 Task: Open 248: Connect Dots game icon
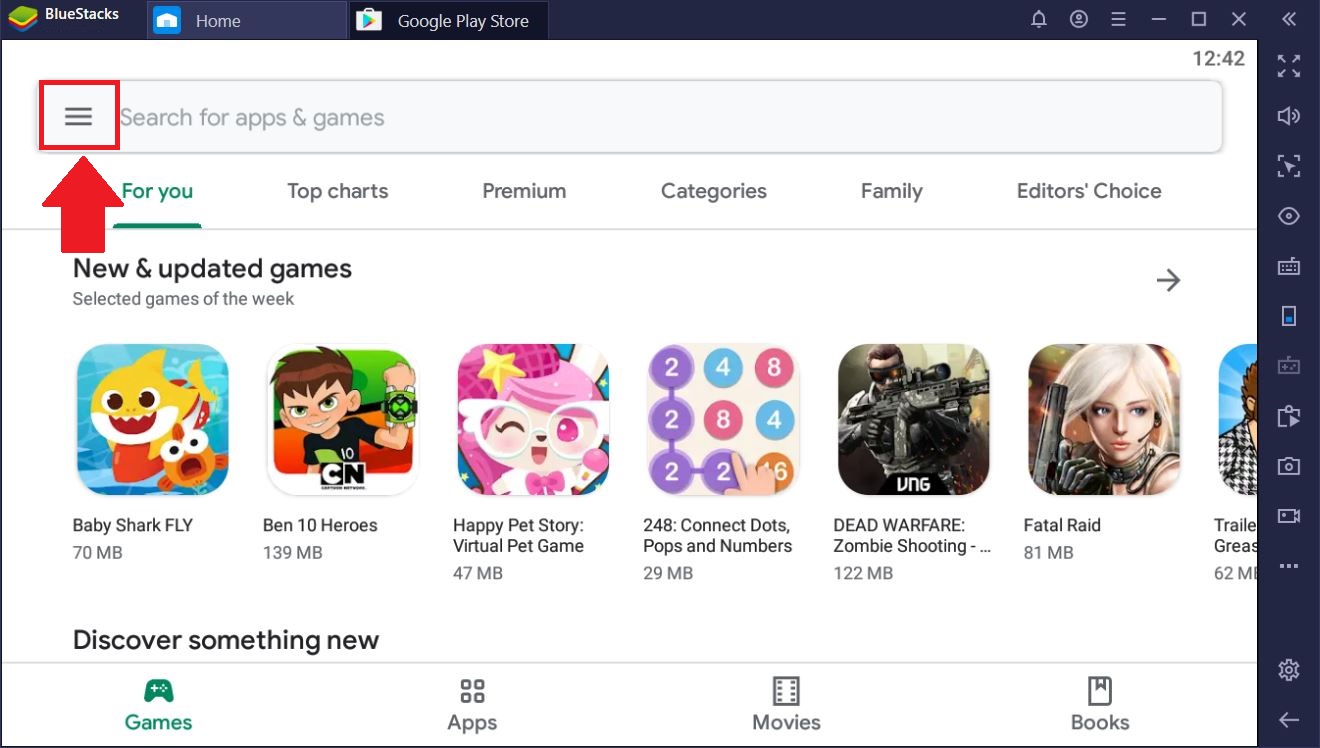pyautogui.click(x=723, y=420)
